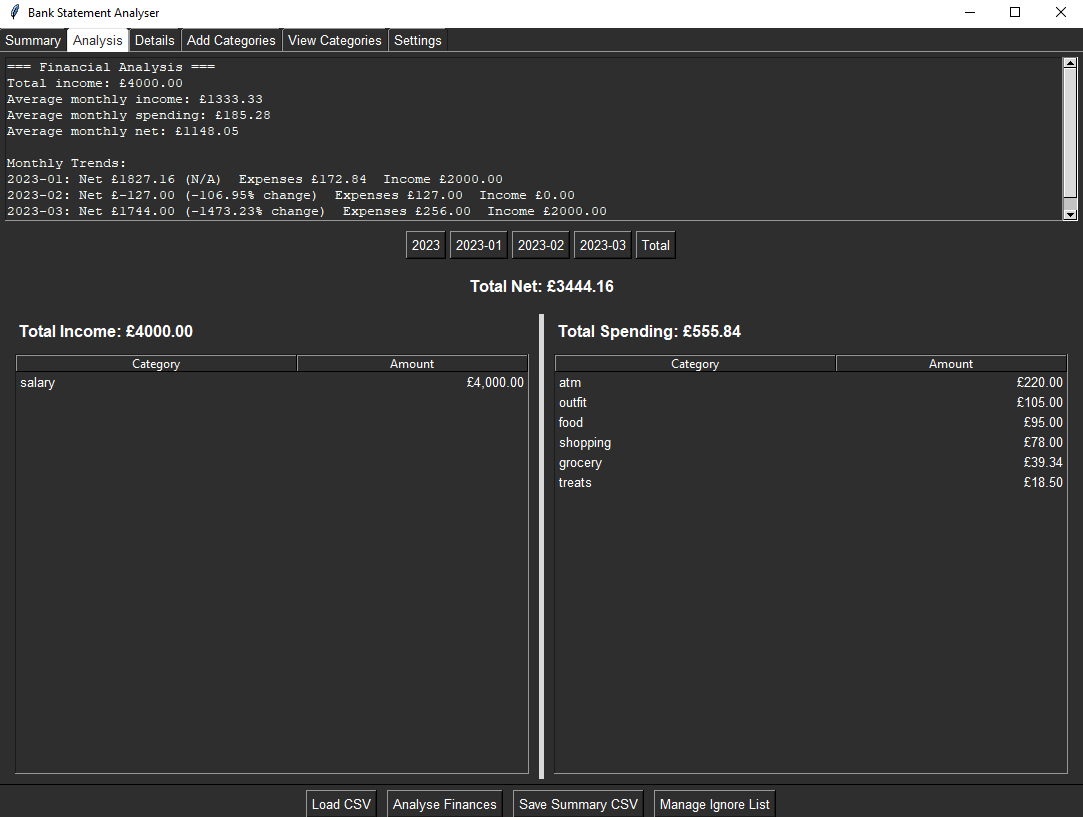Sort spending table by Amount header
This screenshot has height=817, width=1083.
click(x=951, y=364)
